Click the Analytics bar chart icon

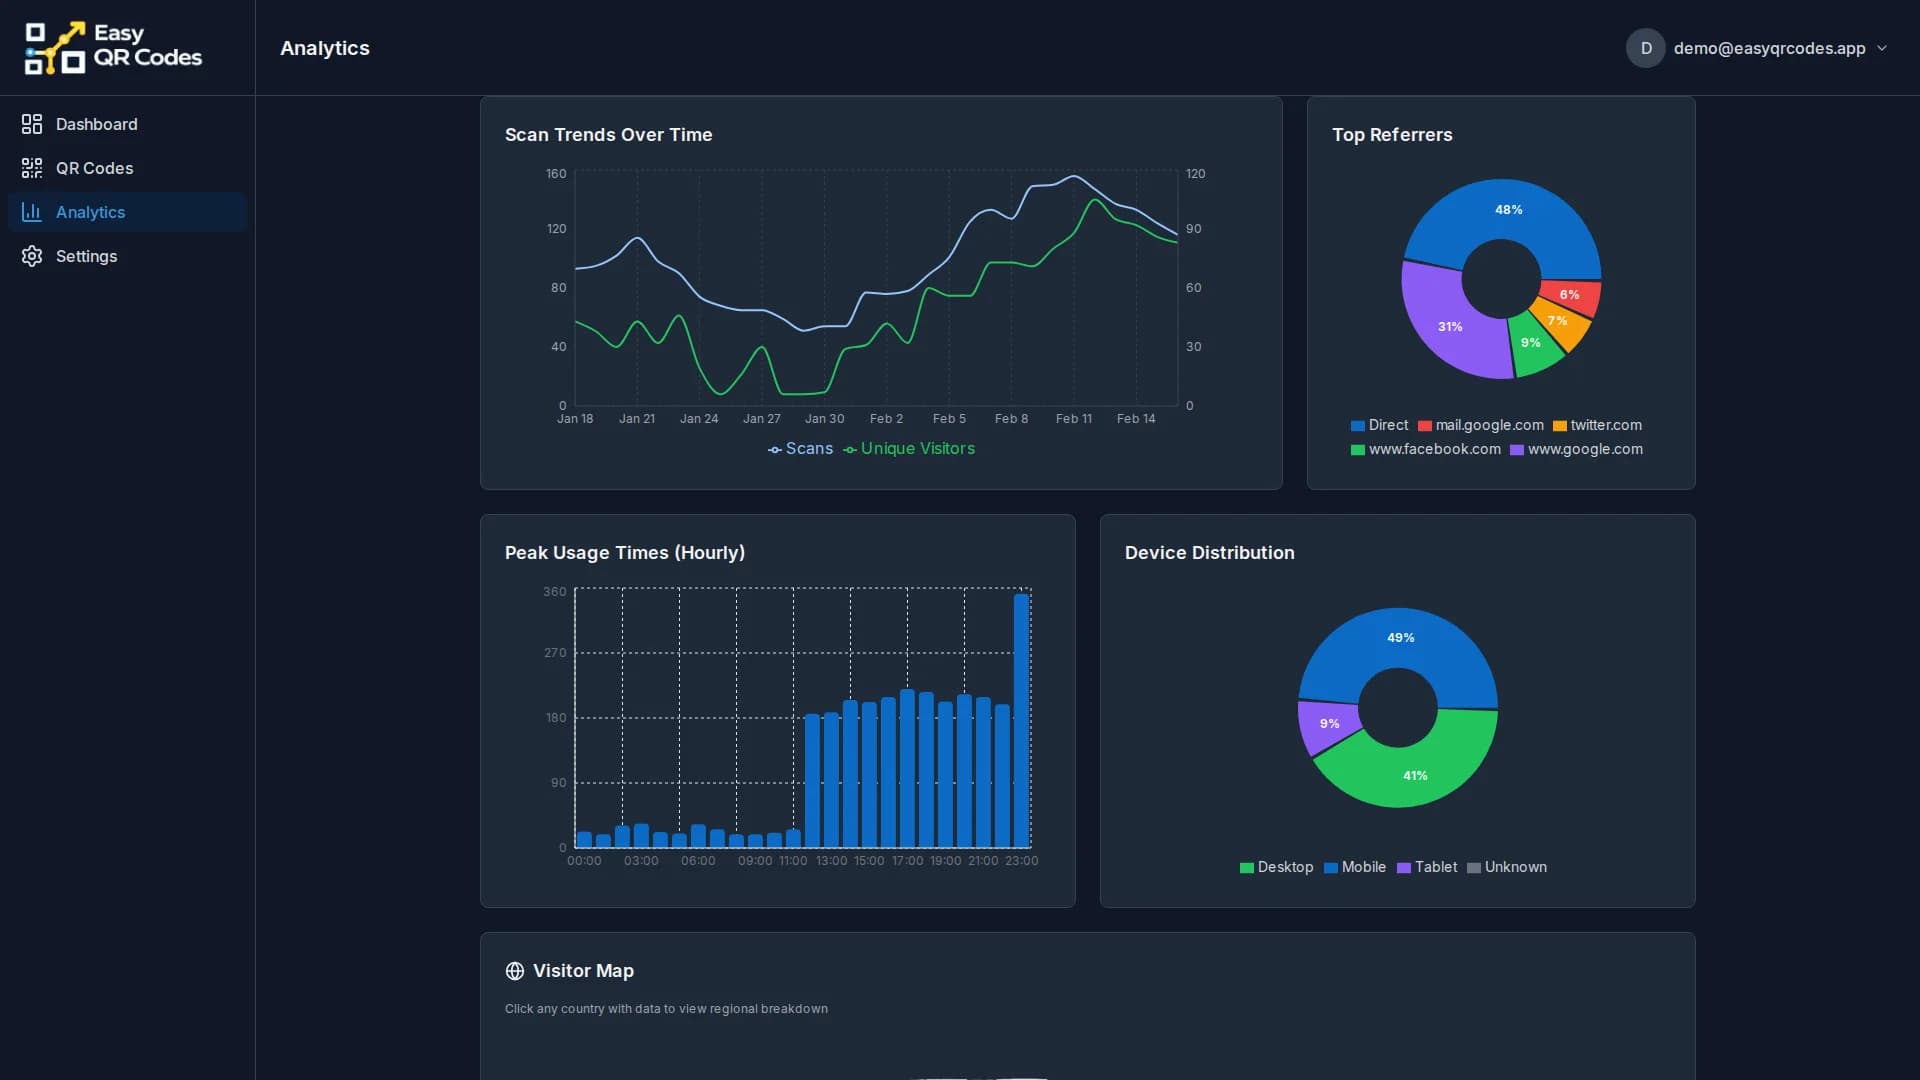32,212
